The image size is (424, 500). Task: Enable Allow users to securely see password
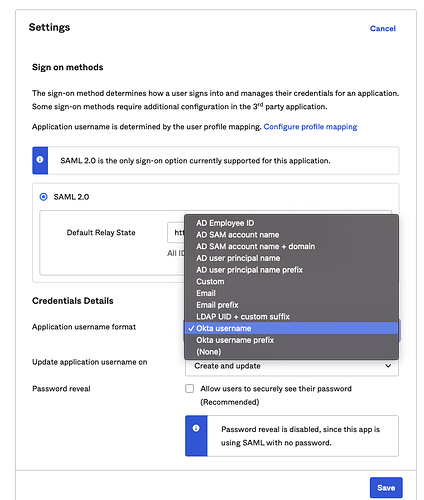point(190,389)
